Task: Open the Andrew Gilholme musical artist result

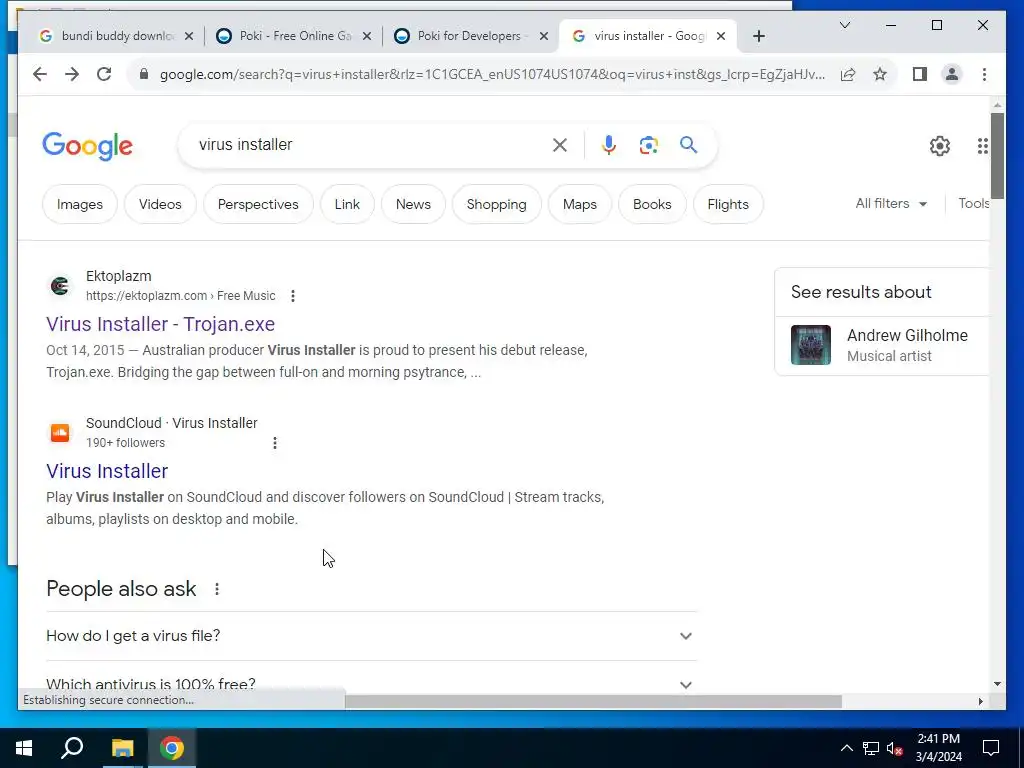Action: pos(882,345)
